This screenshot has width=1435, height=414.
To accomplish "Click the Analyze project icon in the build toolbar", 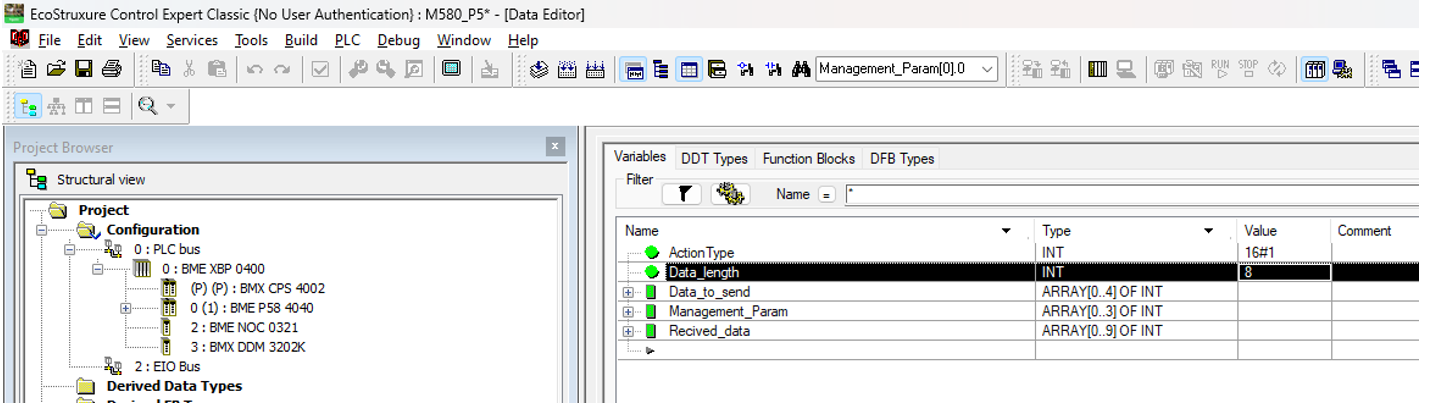I will [x=539, y=69].
